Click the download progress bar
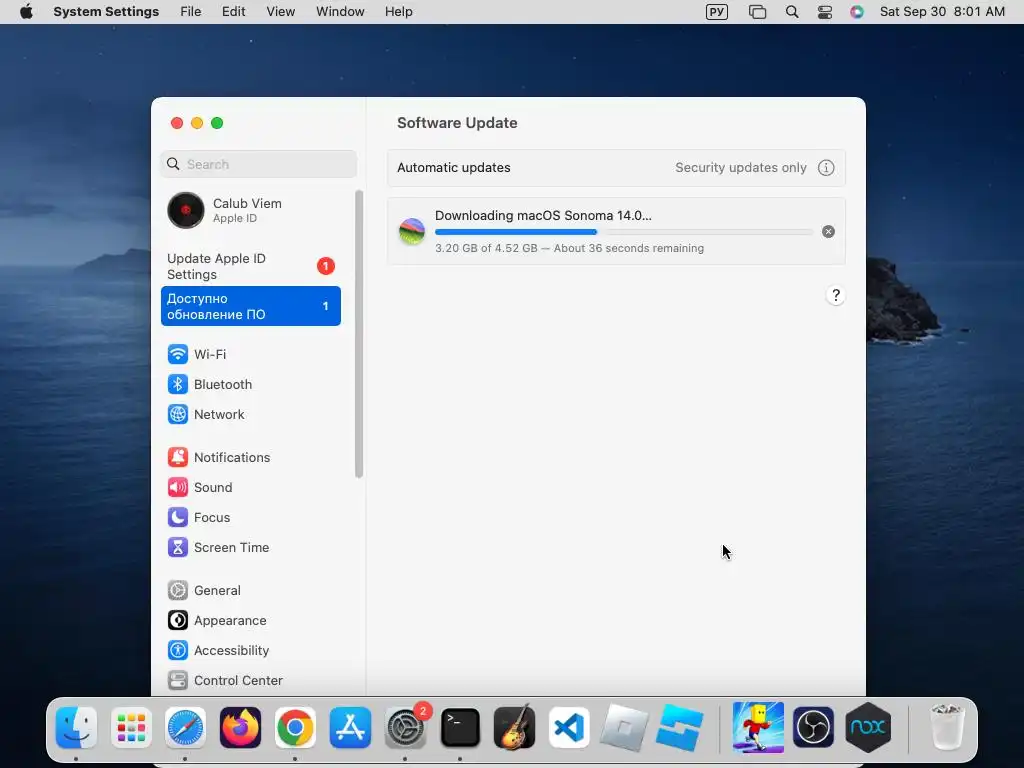The width and height of the screenshot is (1024, 768). [624, 232]
